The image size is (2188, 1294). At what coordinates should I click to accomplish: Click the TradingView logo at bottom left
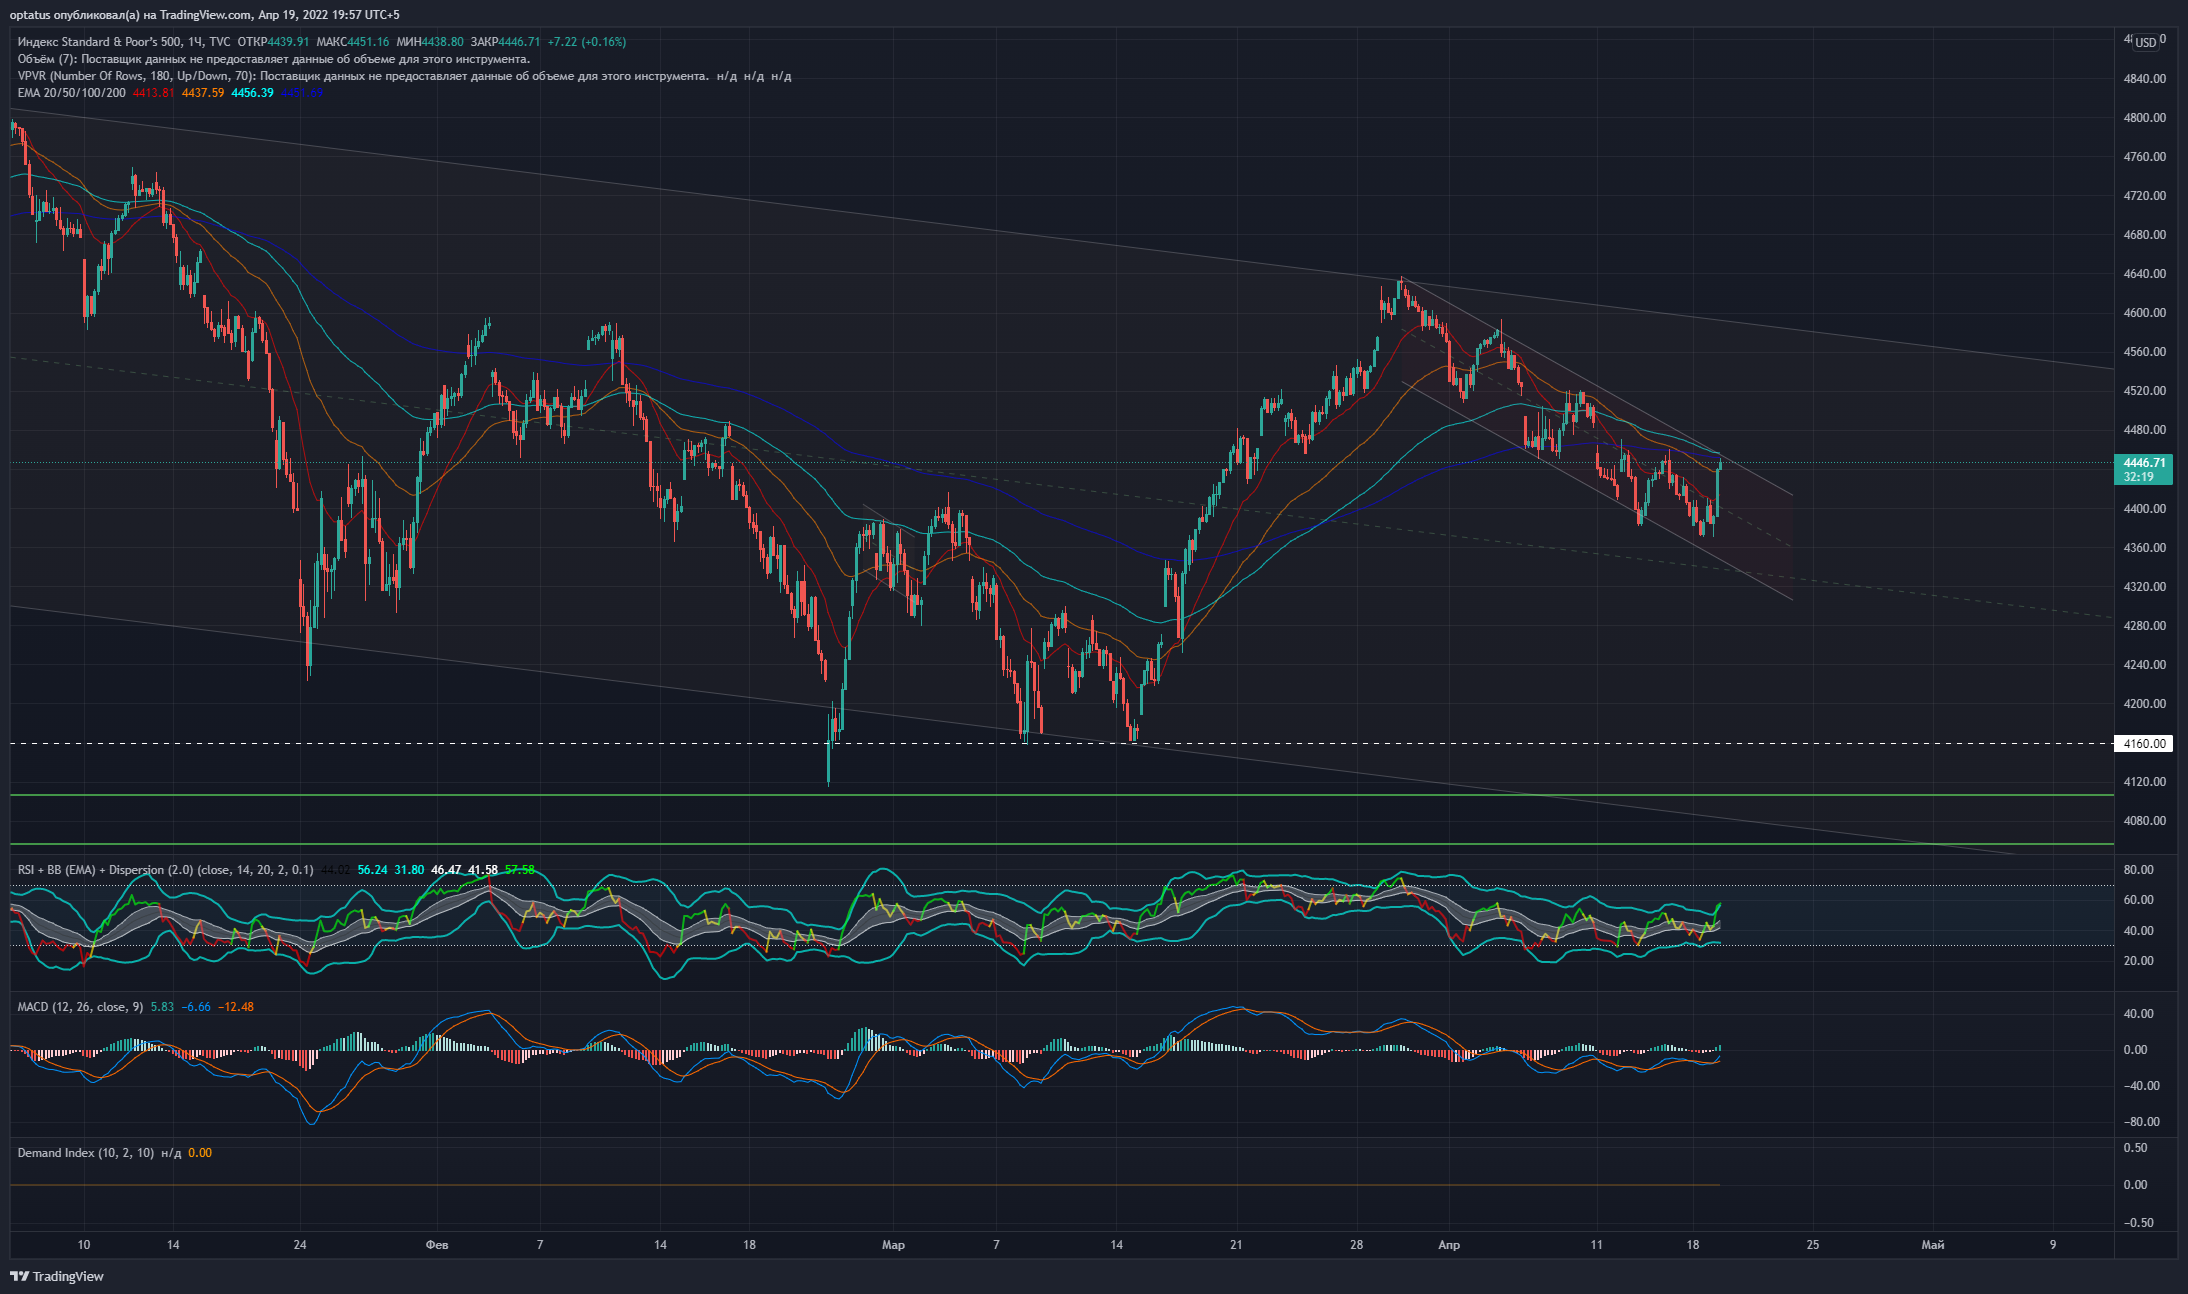[x=57, y=1276]
